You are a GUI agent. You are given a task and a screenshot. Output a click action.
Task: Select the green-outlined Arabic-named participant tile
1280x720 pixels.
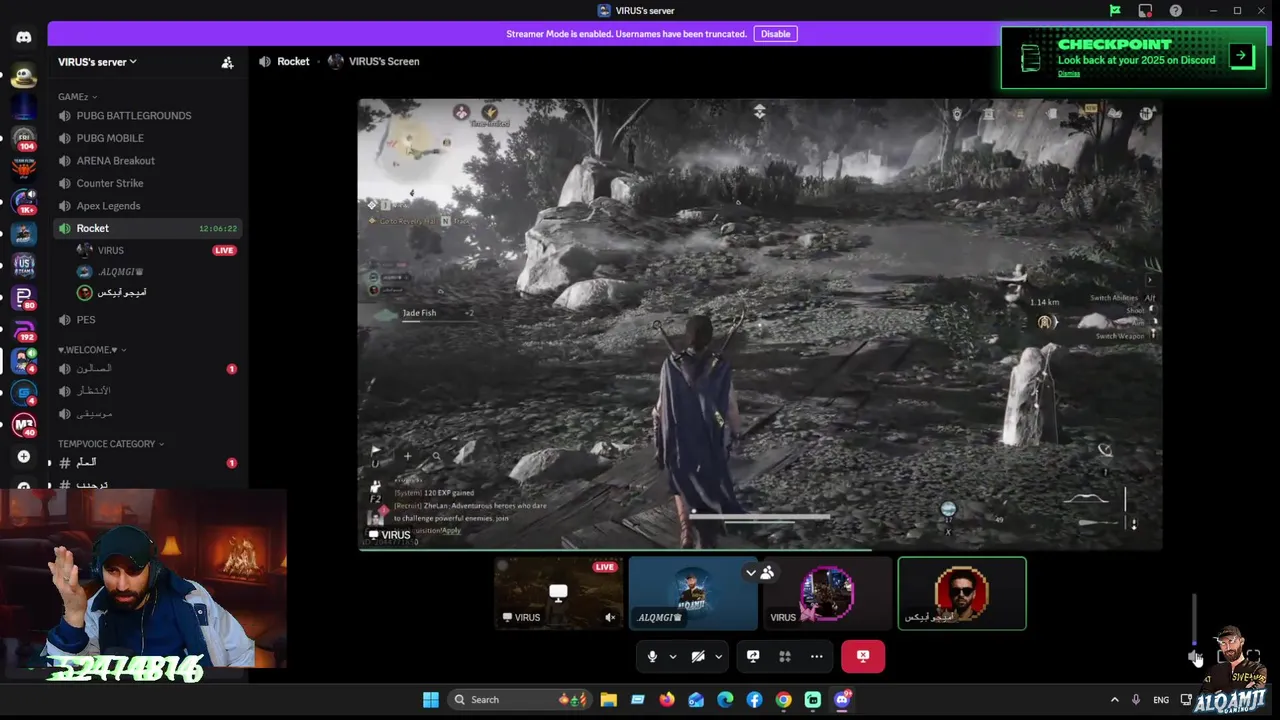click(x=962, y=593)
